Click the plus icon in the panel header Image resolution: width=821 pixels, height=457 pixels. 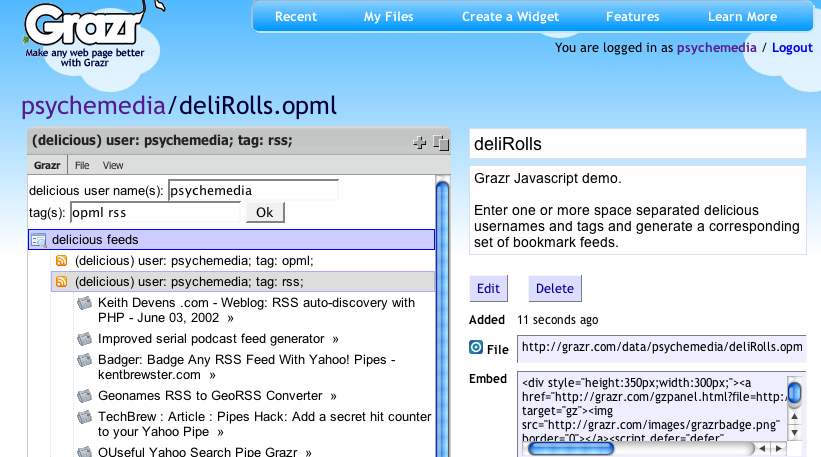click(419, 142)
